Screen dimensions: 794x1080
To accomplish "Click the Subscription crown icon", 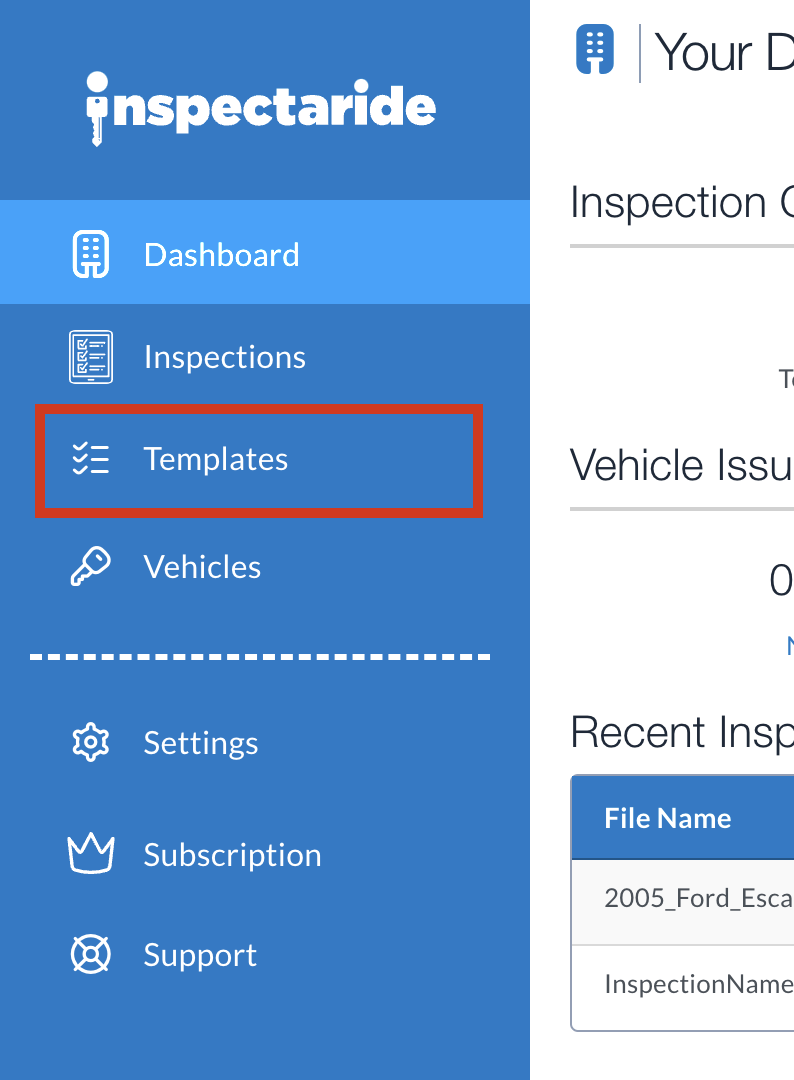I will coord(91,853).
